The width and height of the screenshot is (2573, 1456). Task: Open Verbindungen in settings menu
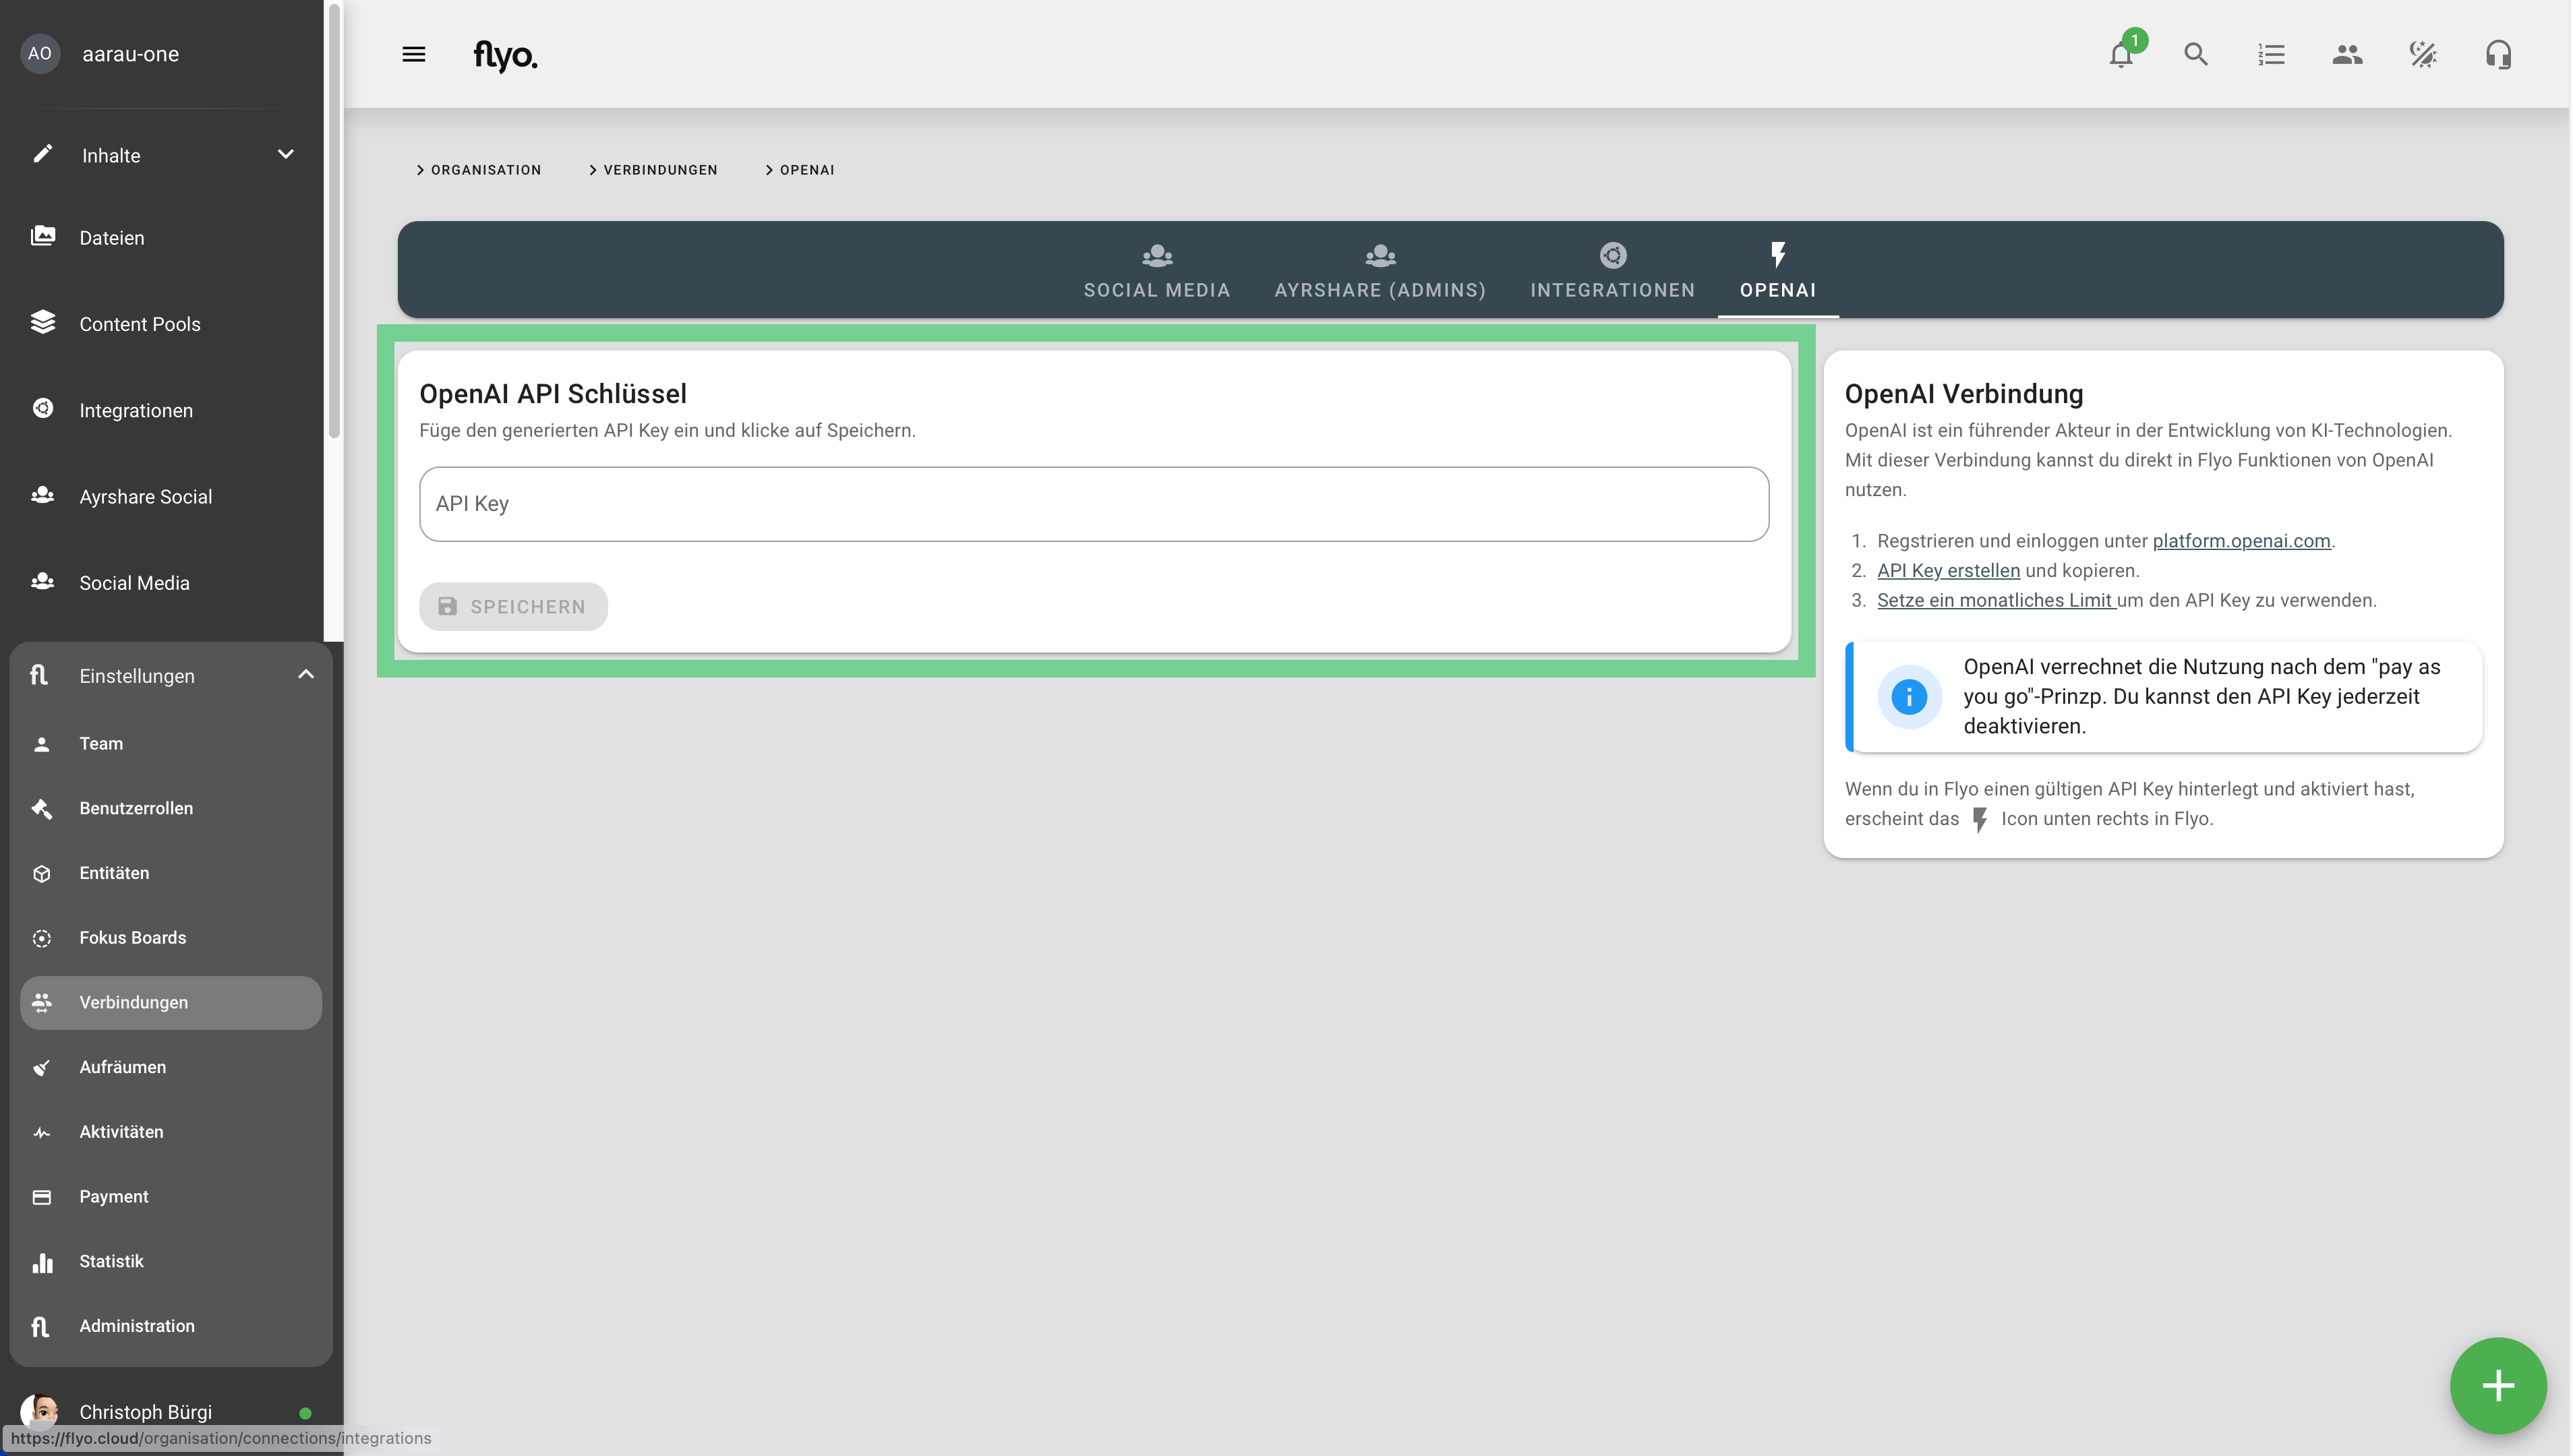pos(171,1002)
